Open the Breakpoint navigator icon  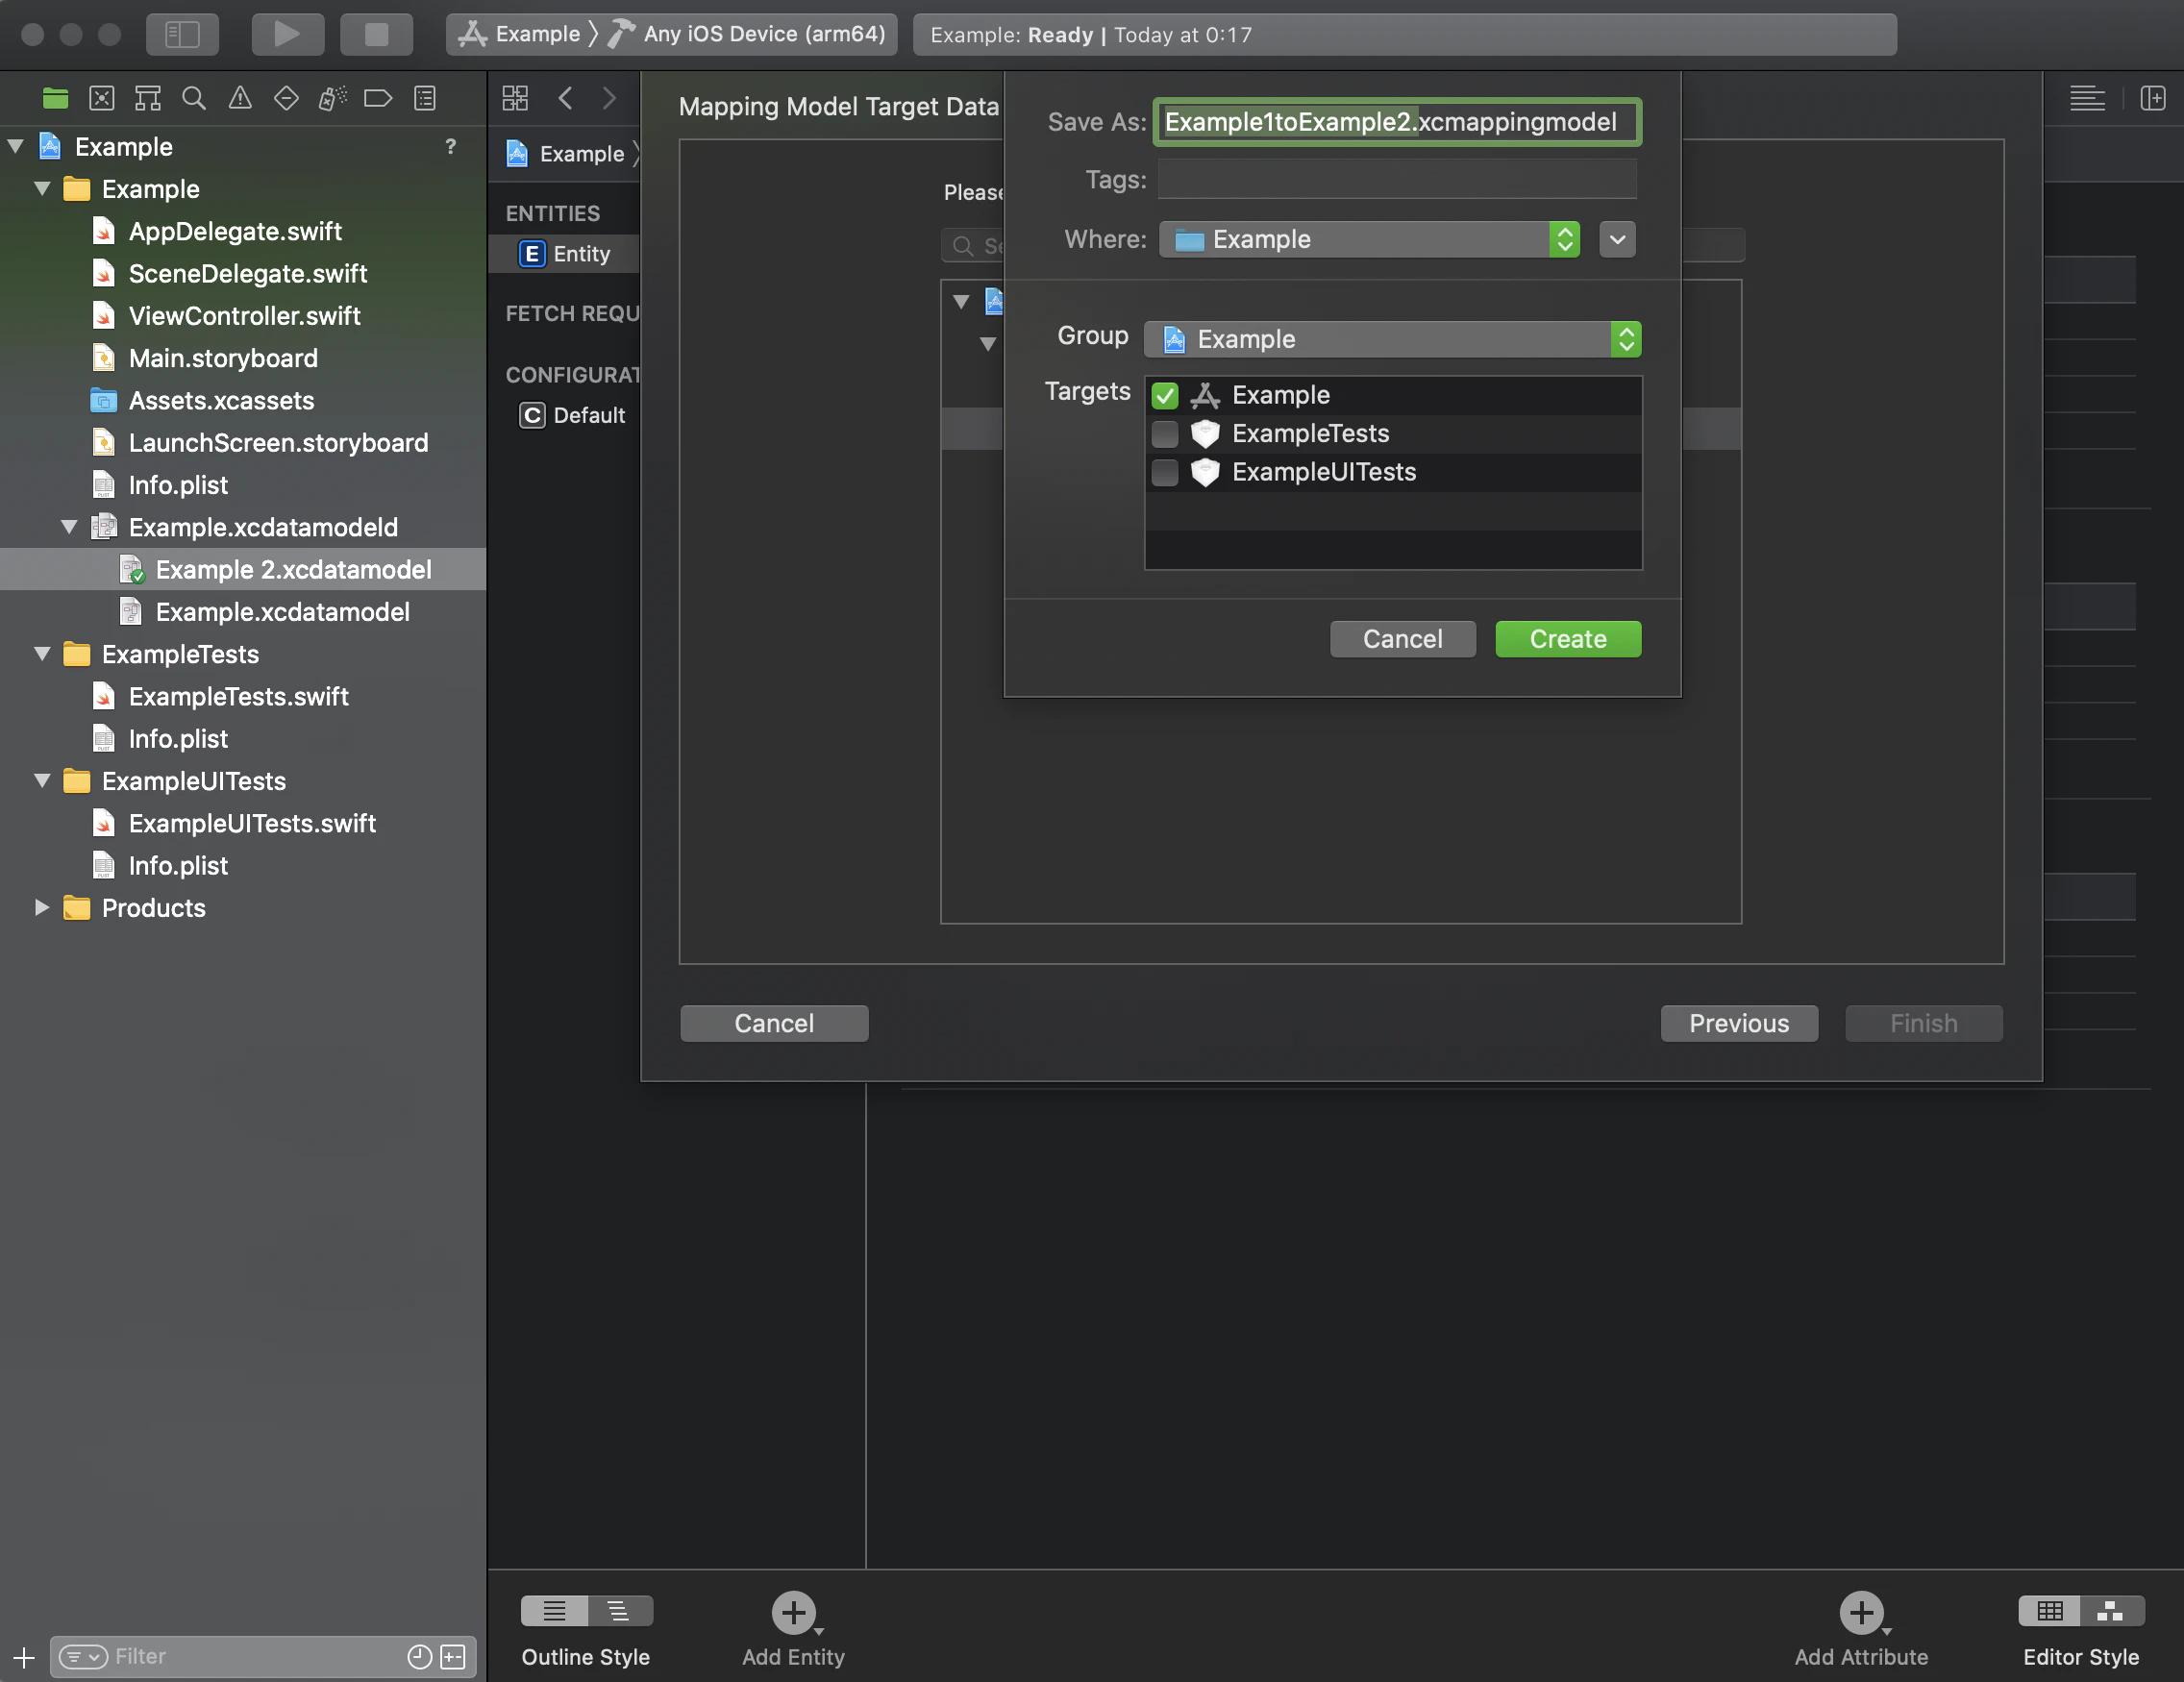[378, 98]
